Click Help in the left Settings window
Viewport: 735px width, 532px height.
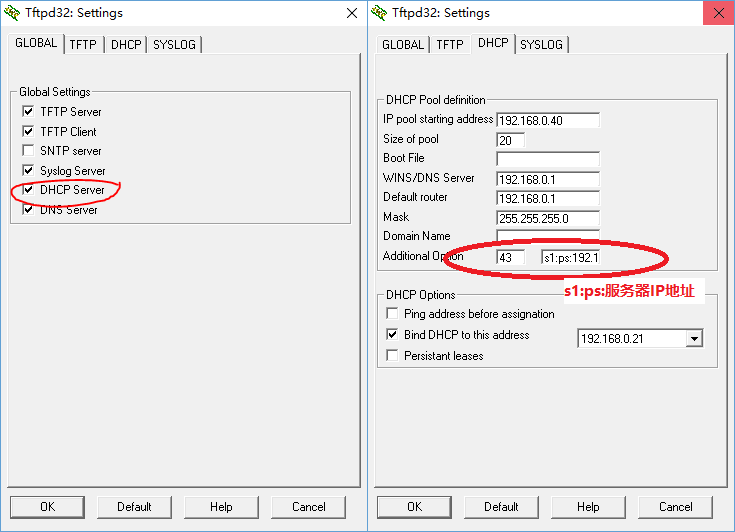click(221, 507)
